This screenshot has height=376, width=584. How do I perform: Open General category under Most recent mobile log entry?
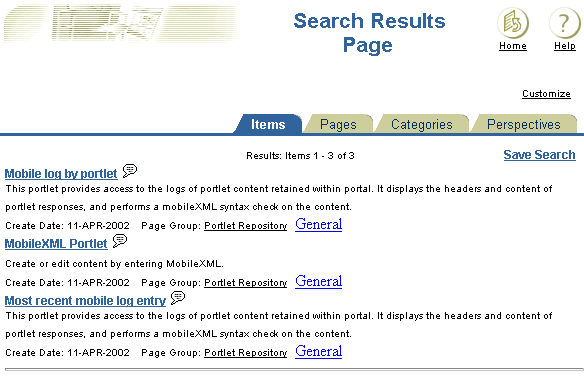click(318, 351)
